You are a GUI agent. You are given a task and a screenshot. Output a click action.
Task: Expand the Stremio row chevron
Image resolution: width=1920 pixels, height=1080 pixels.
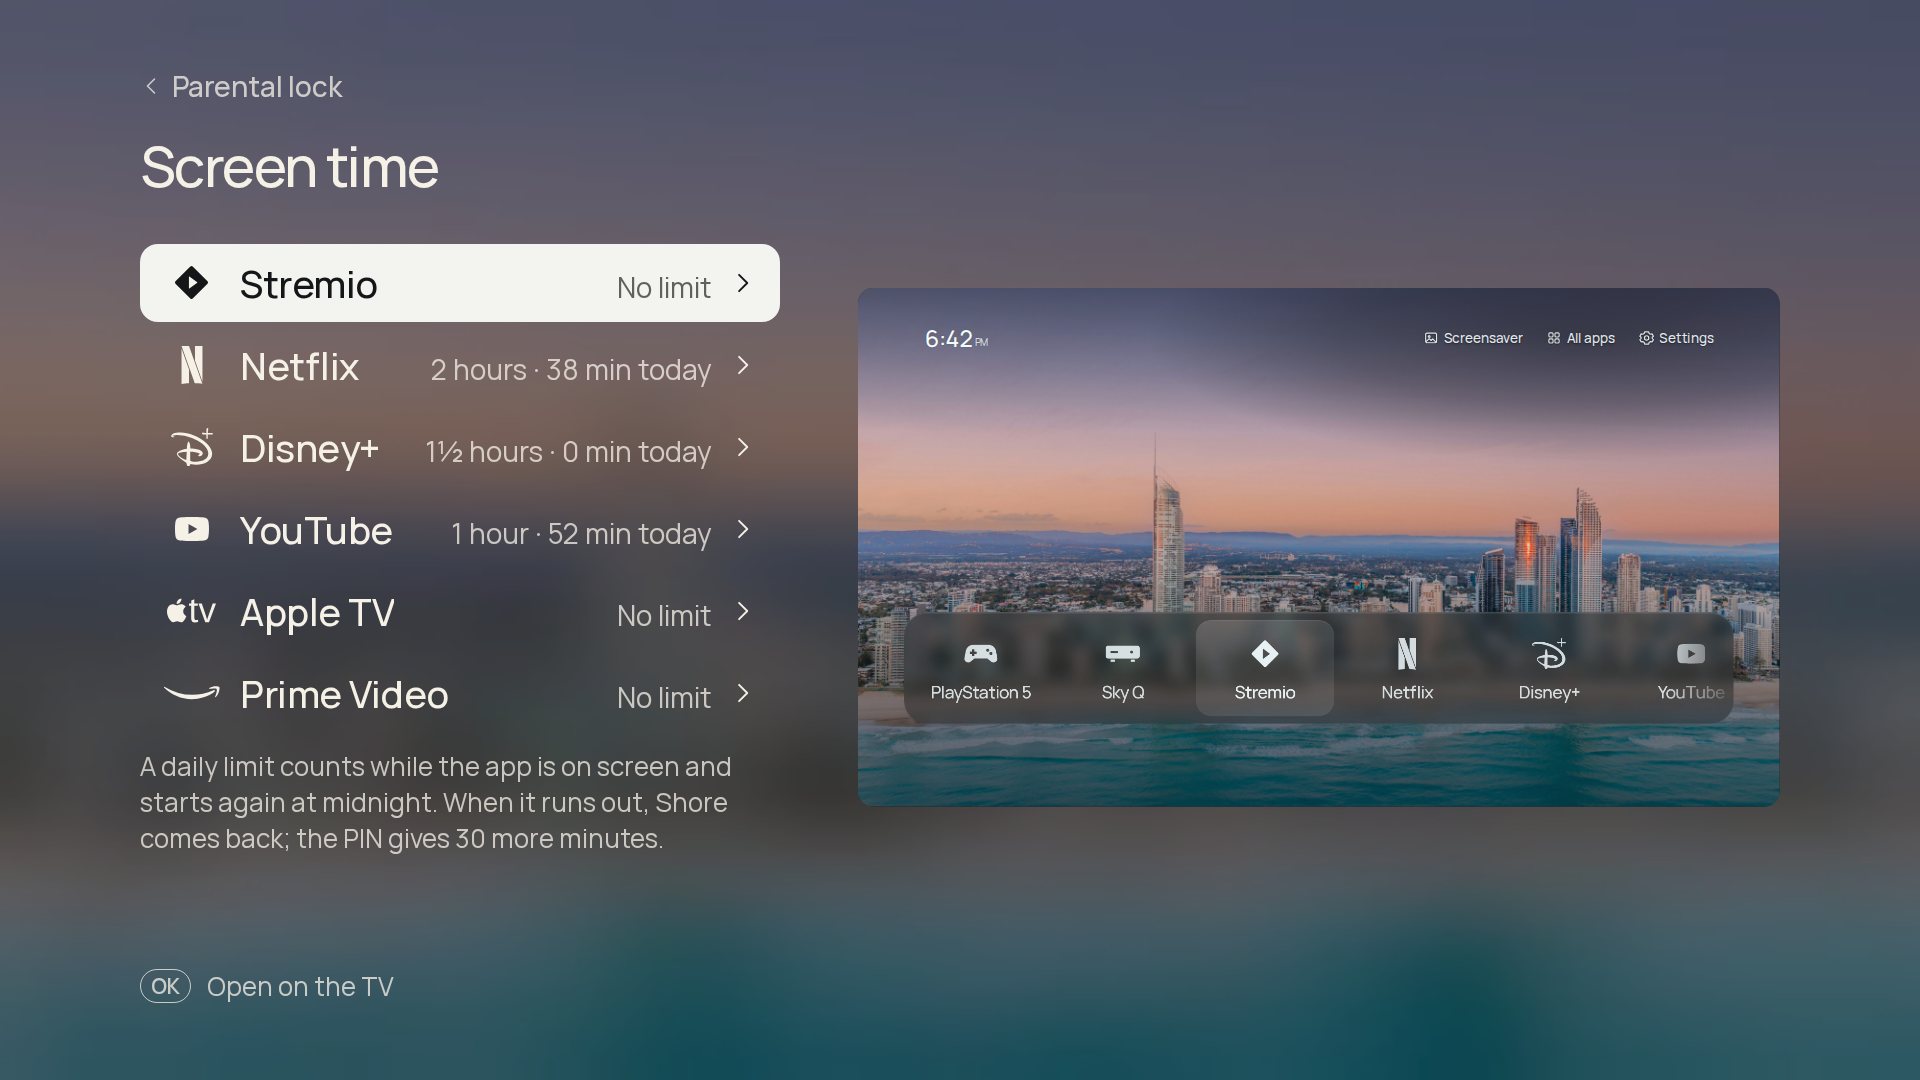click(743, 283)
